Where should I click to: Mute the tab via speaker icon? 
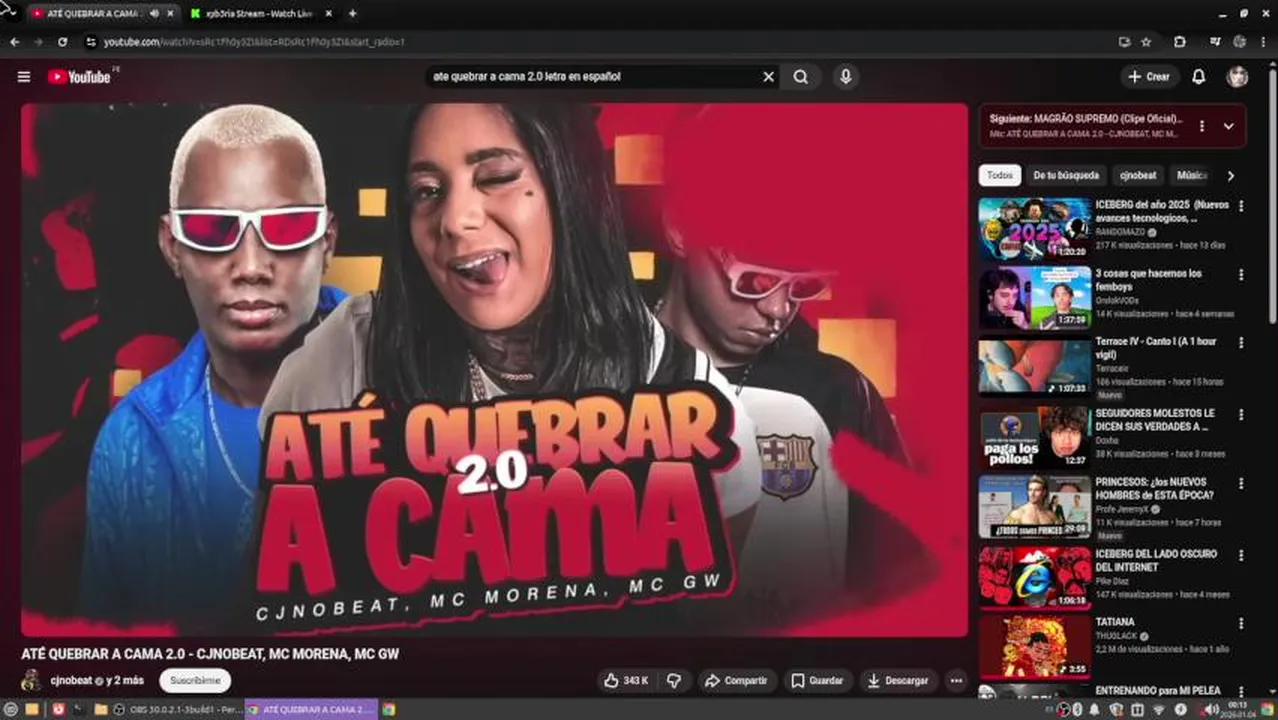(154, 13)
